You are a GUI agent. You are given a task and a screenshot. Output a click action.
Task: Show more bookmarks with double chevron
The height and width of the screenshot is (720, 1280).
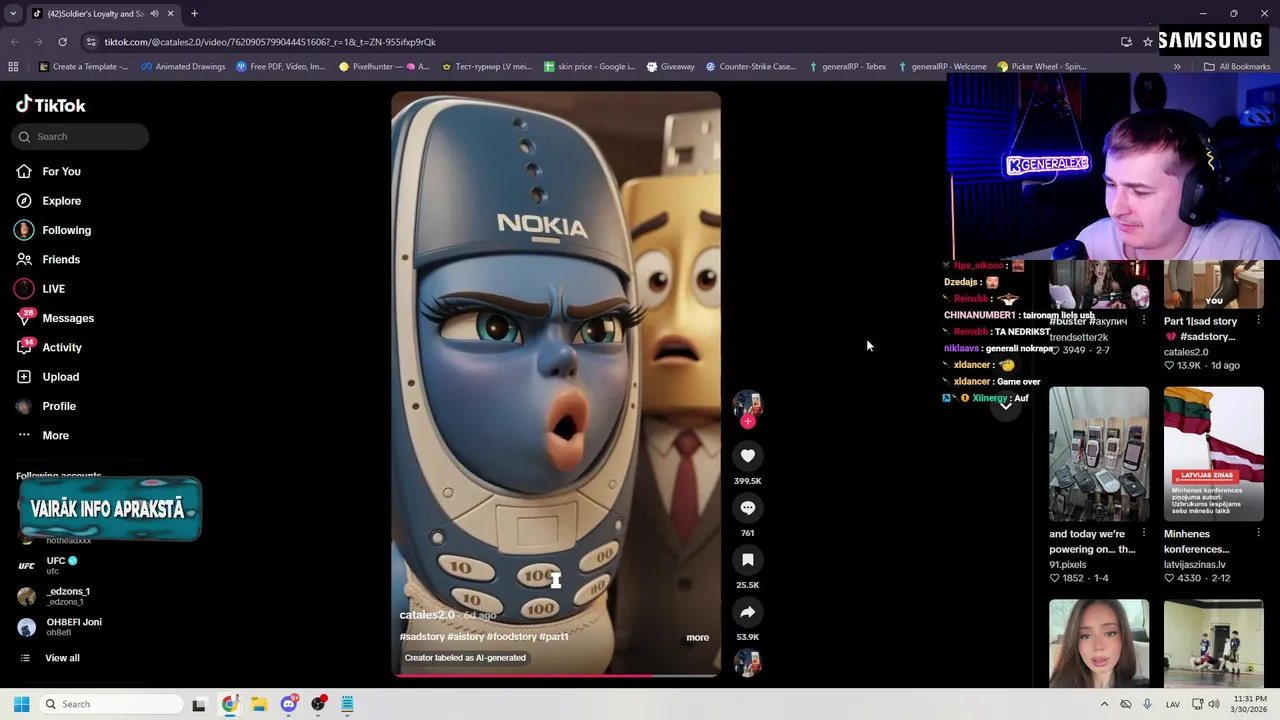click(x=1177, y=67)
